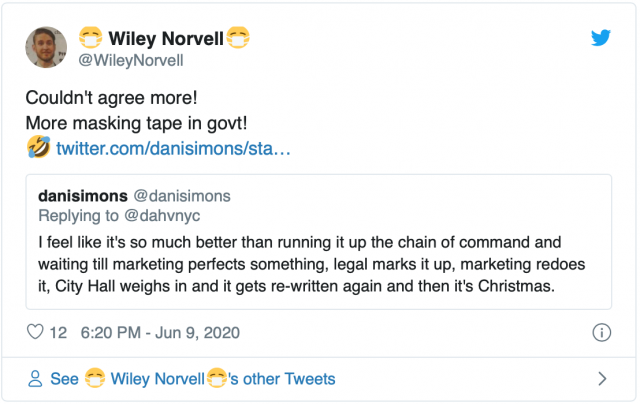Open the 6:20 PM - Jun 9, 2020 timestamp
This screenshot has width=640, height=404.
point(161,332)
